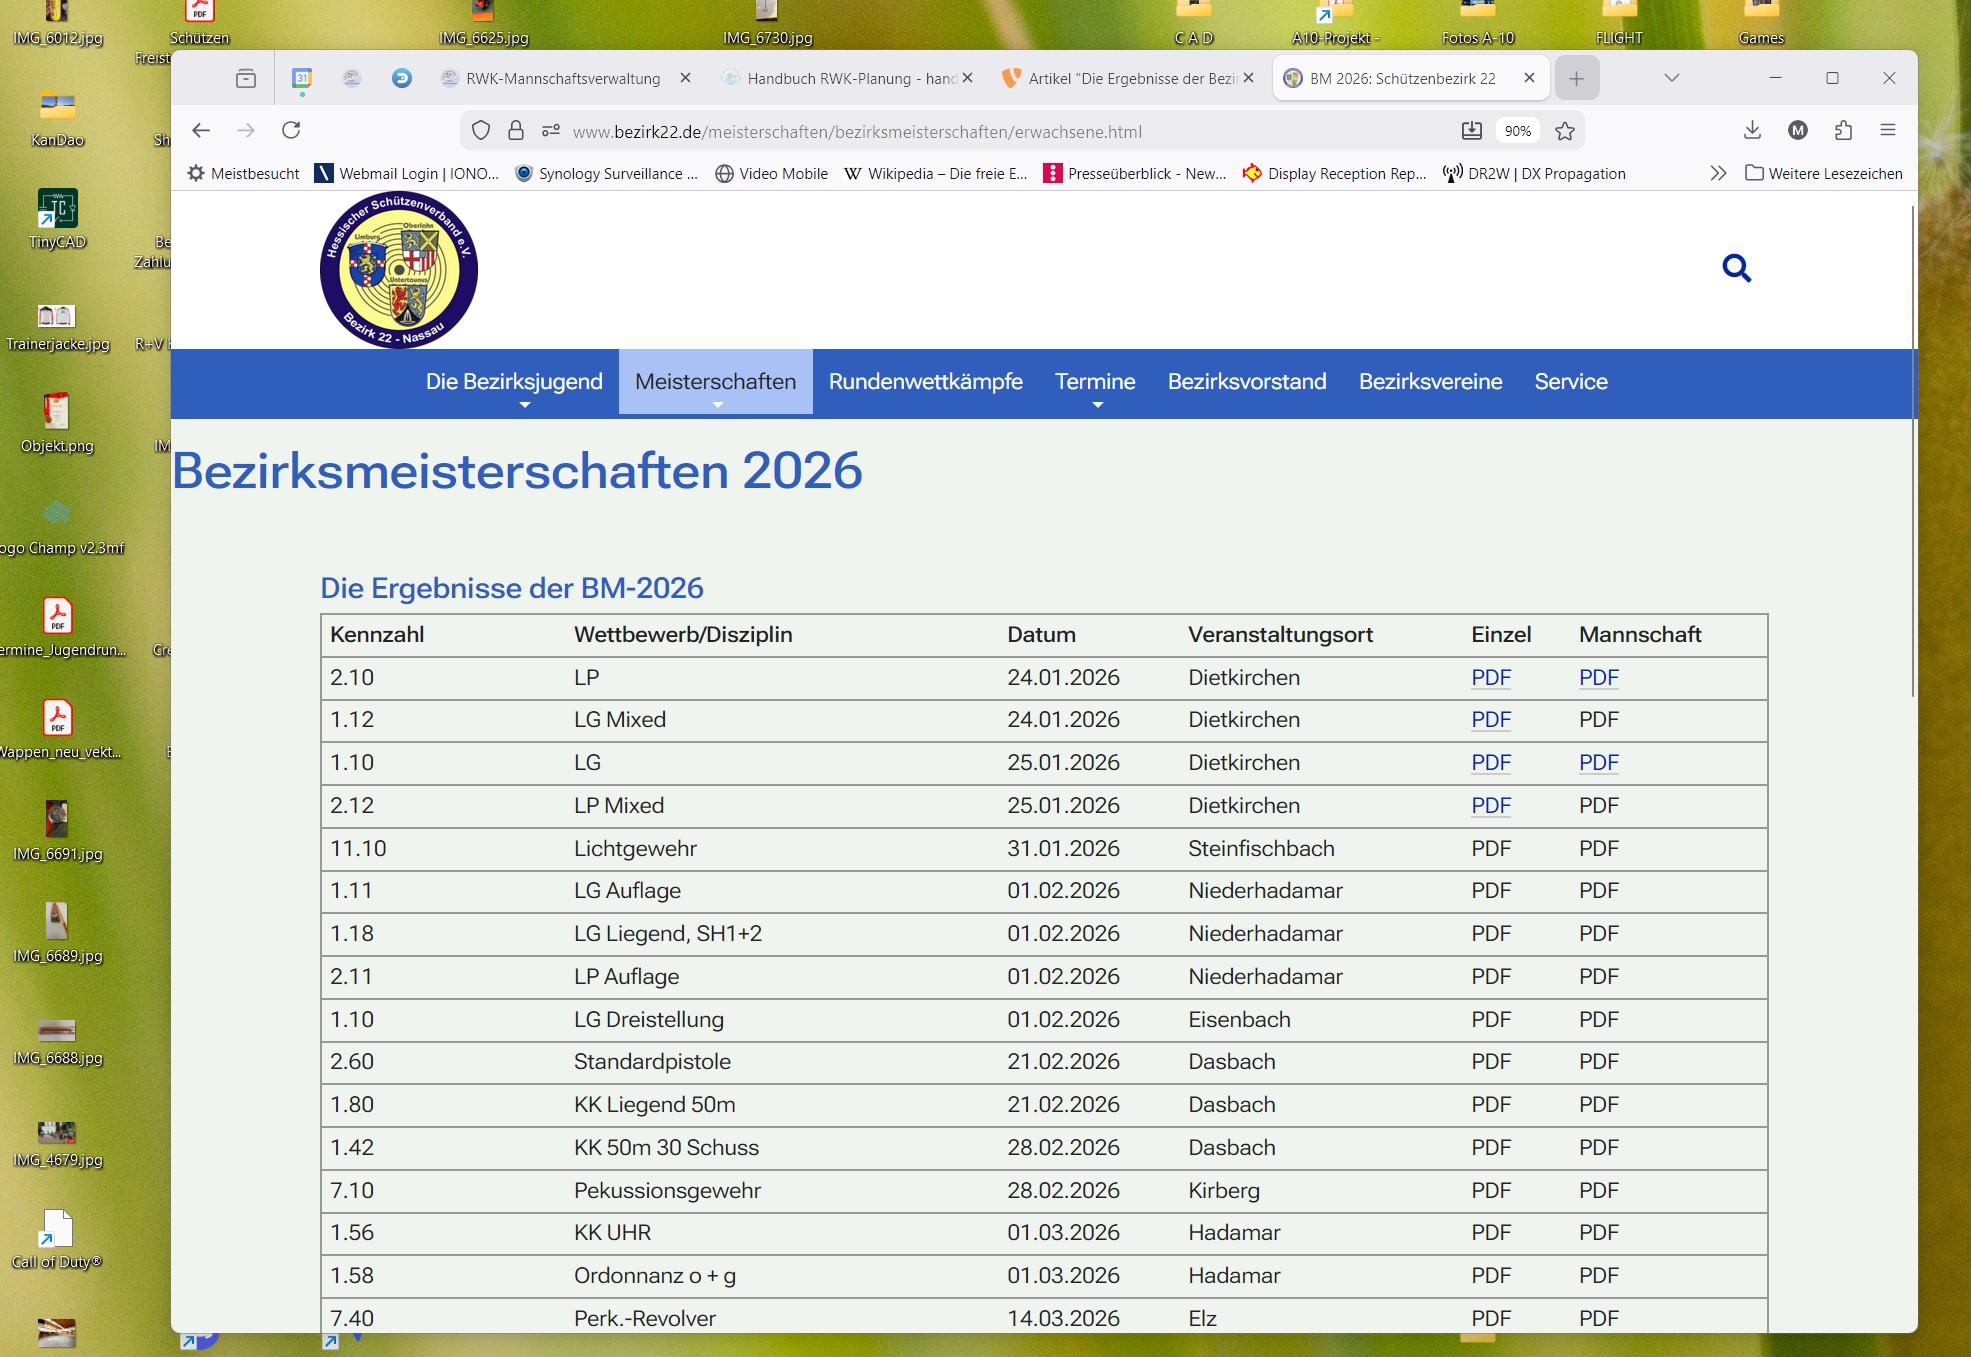Click the Bezirk 22 Nassau logo

(399, 270)
